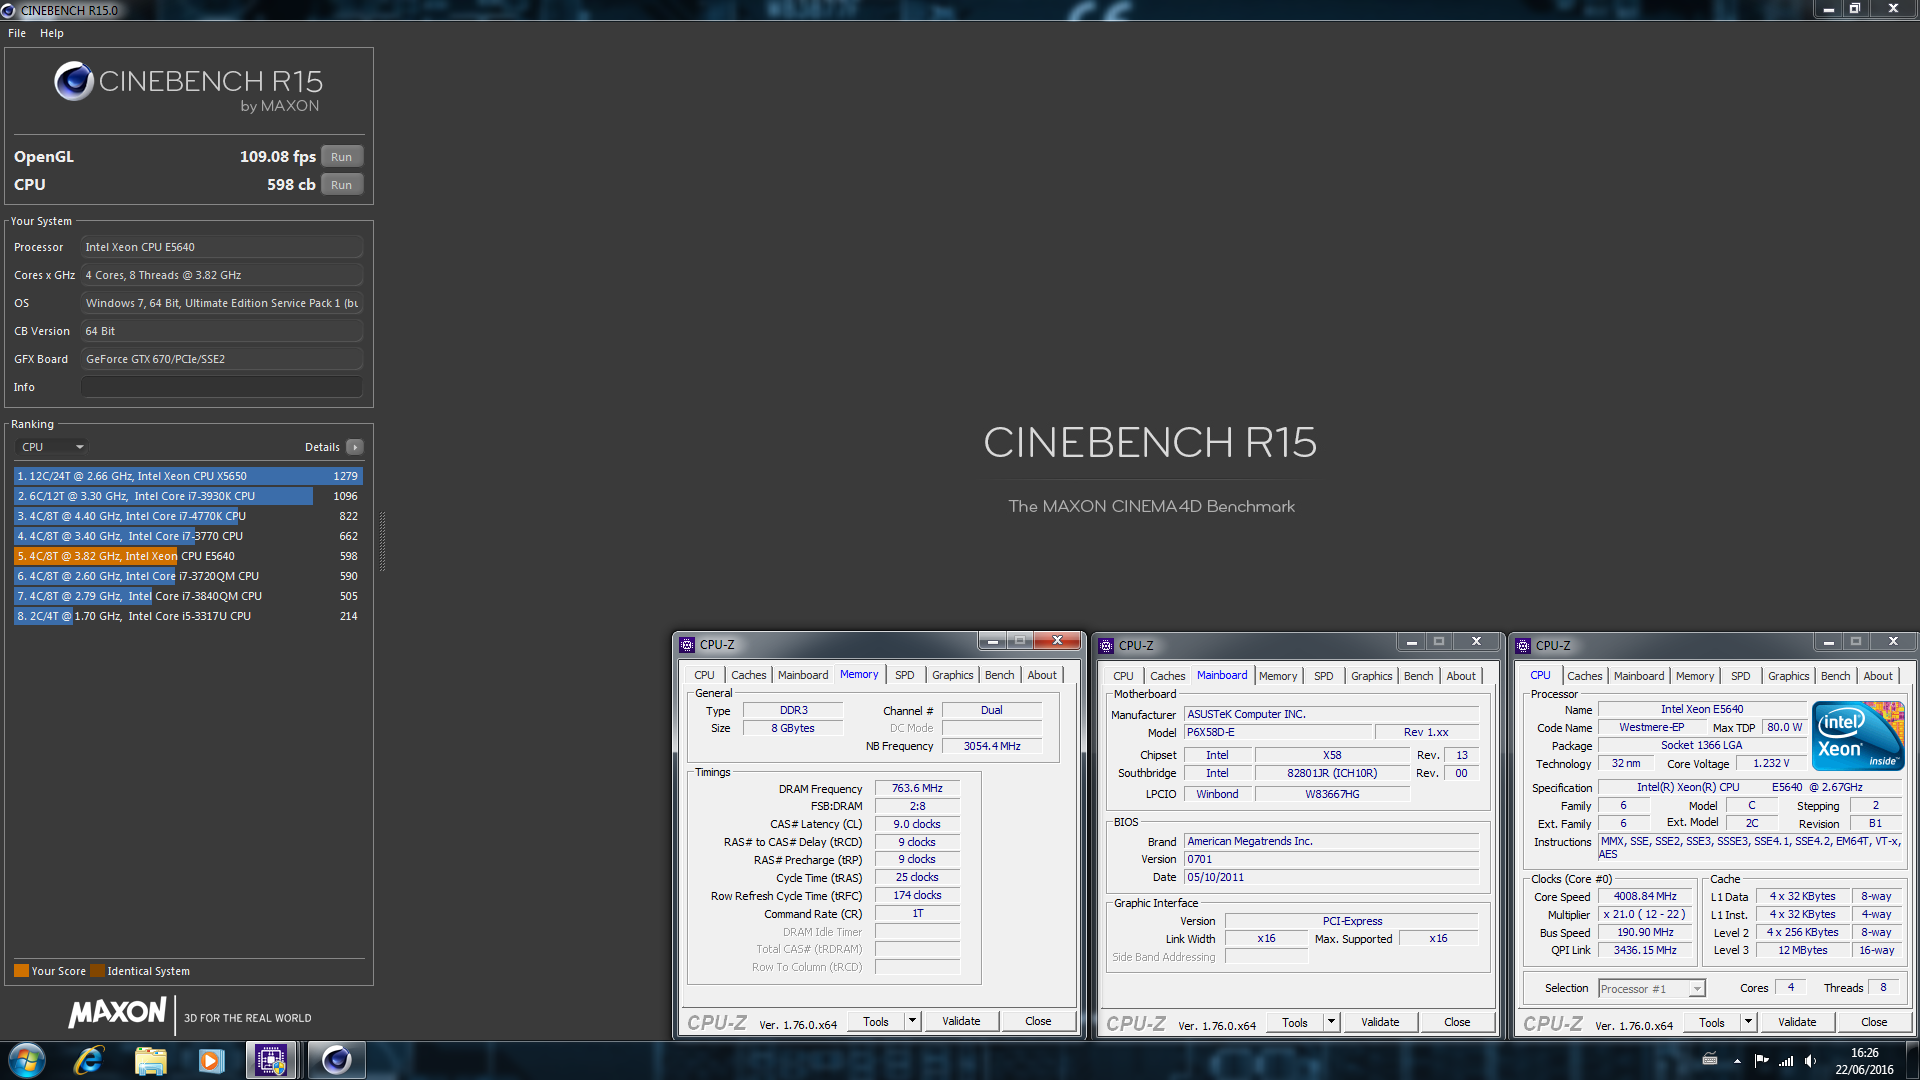
Task: Click Close button in Mainboard CPU-Z window
Action: point(1457,1022)
